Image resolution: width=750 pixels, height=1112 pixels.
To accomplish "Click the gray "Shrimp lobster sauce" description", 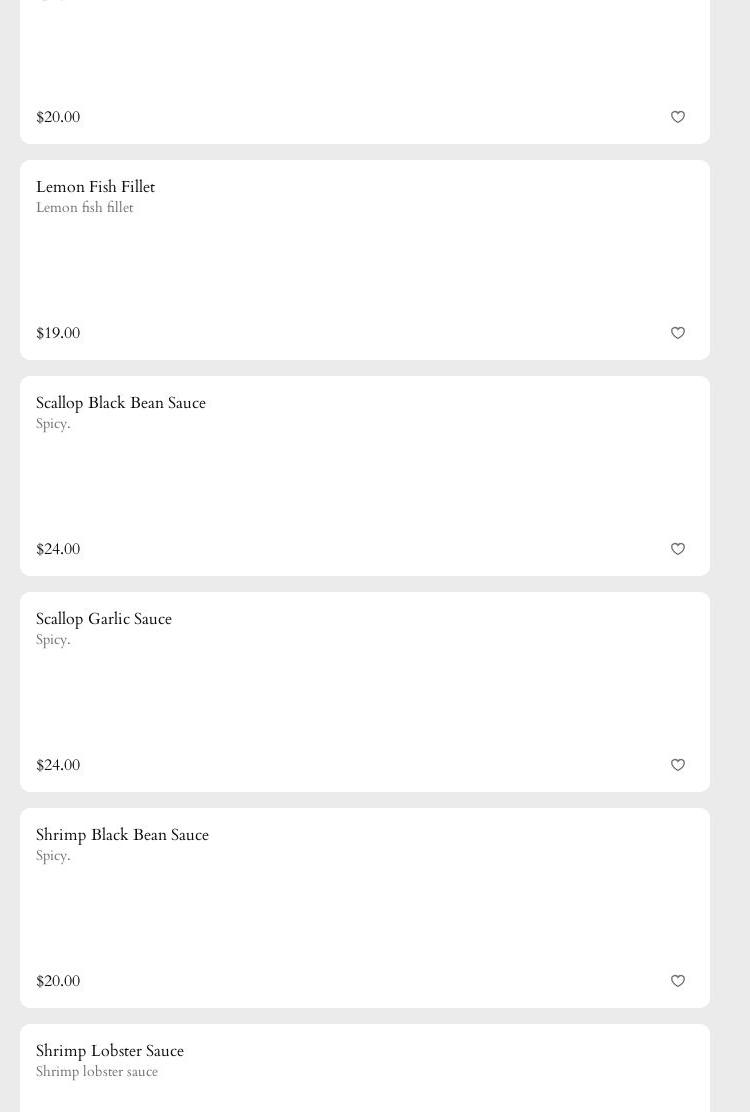I will coord(96,1072).
